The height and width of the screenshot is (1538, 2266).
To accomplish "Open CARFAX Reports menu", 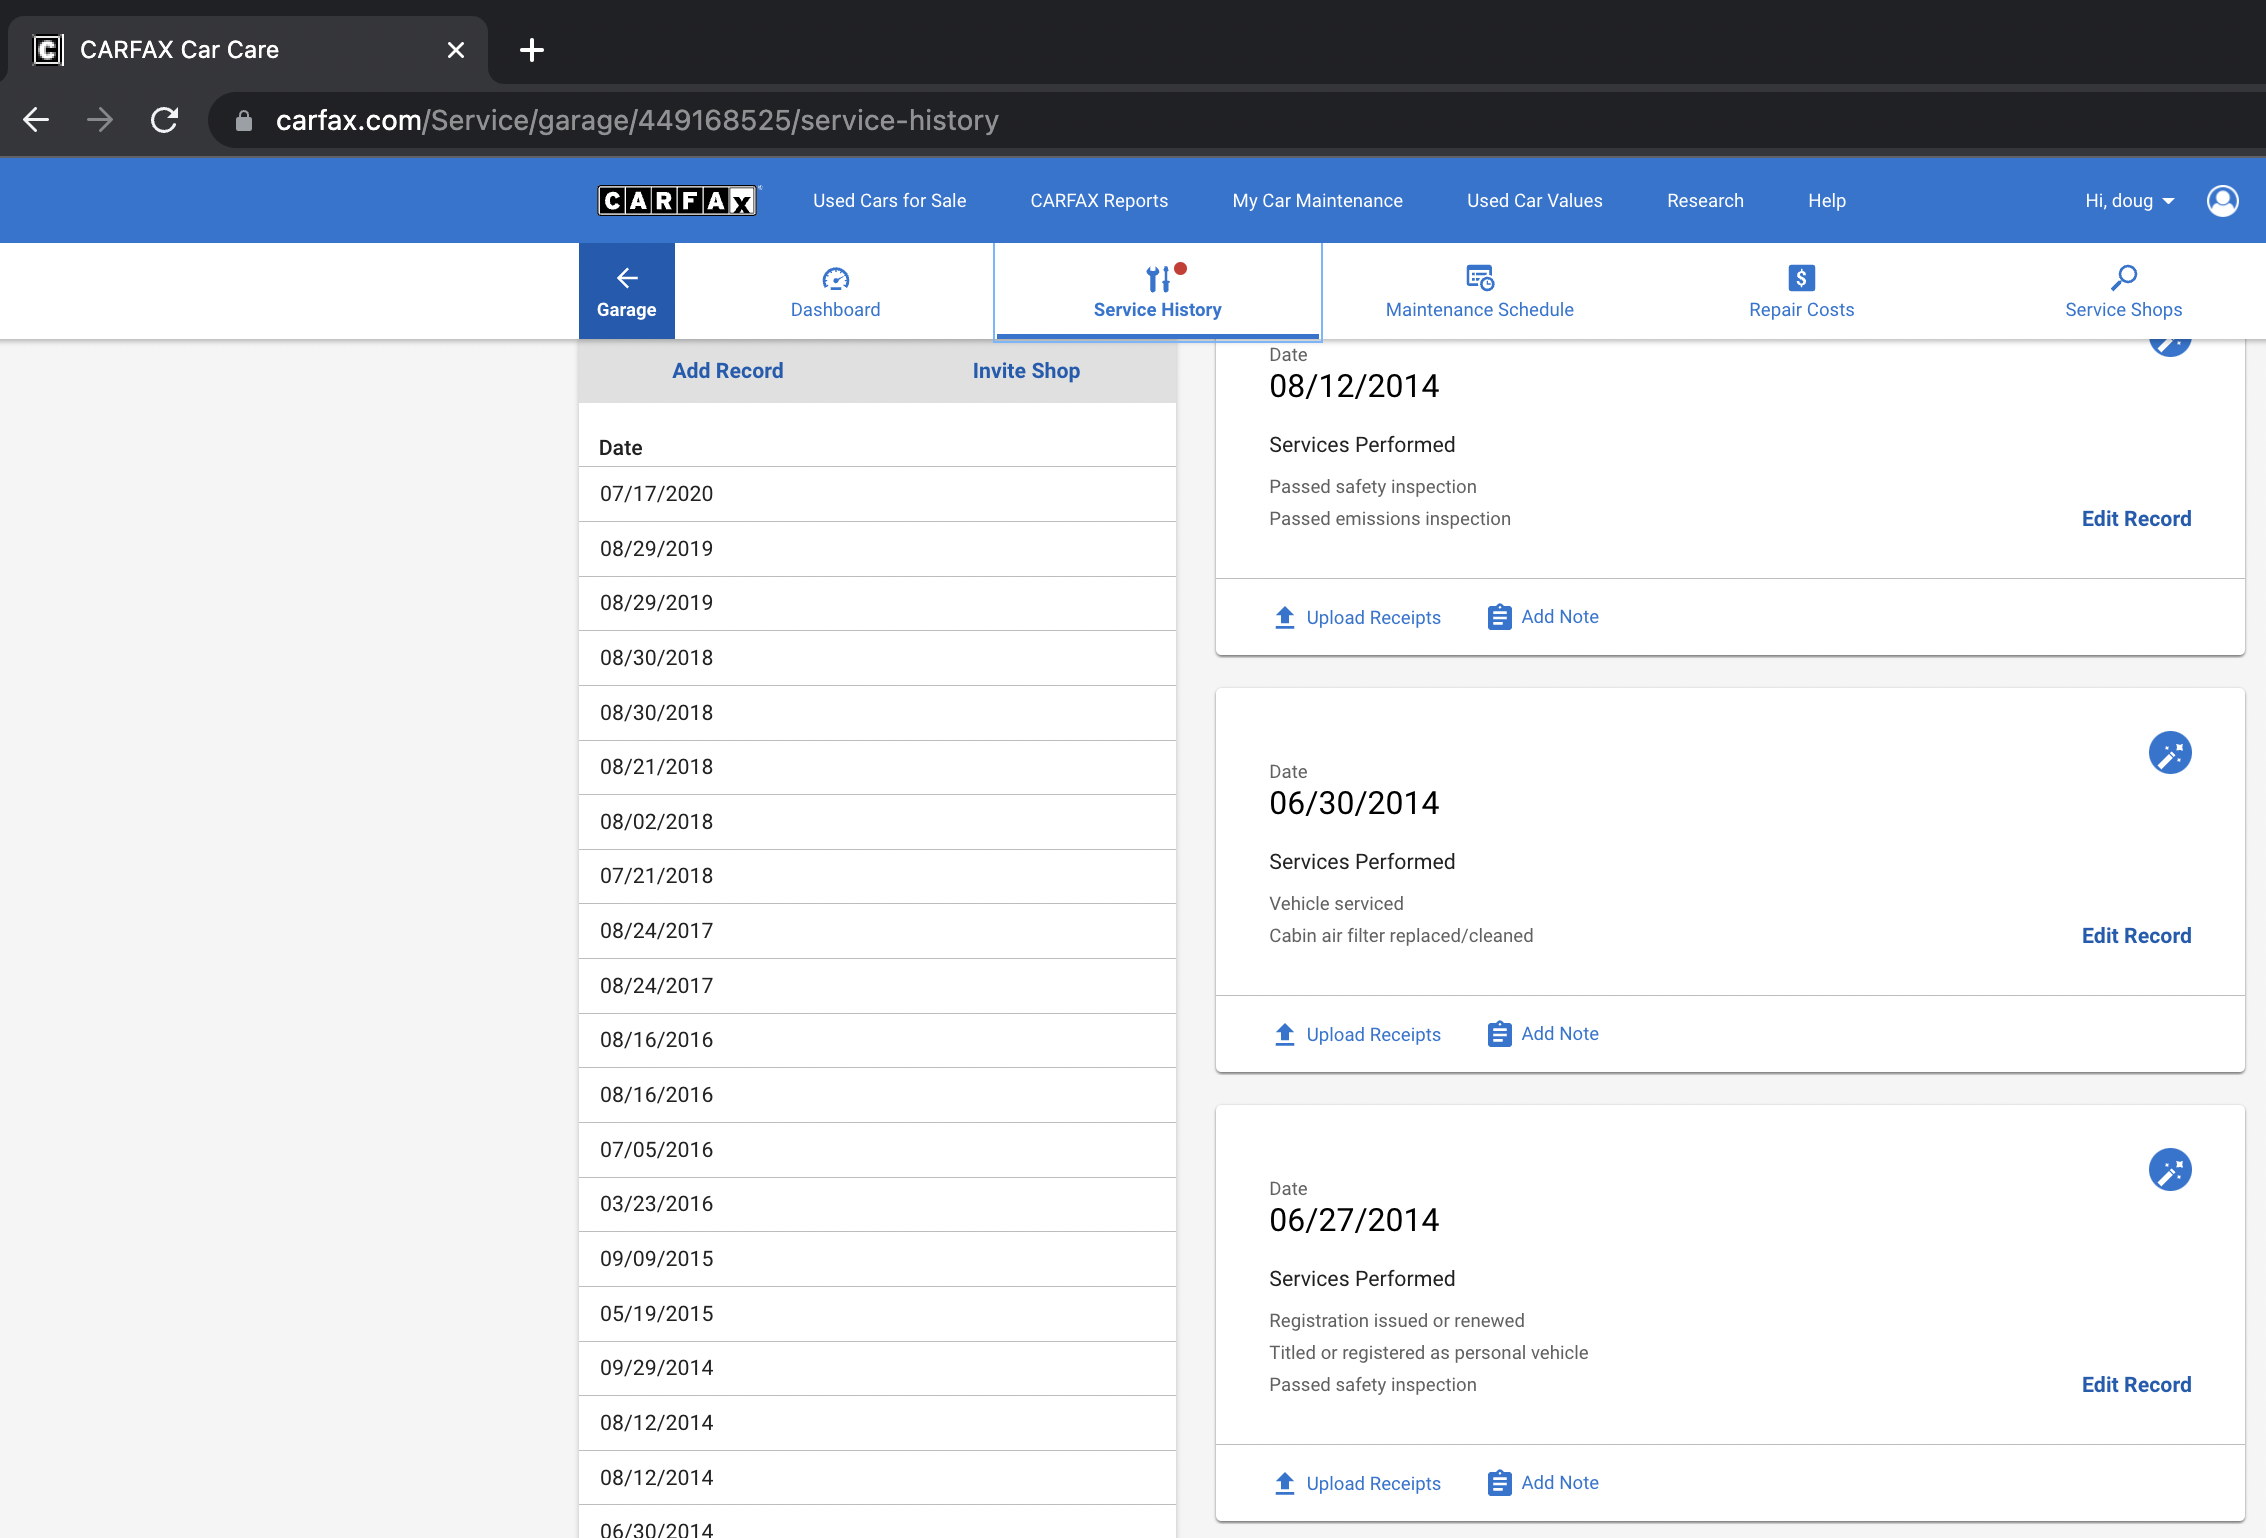I will tap(1099, 201).
